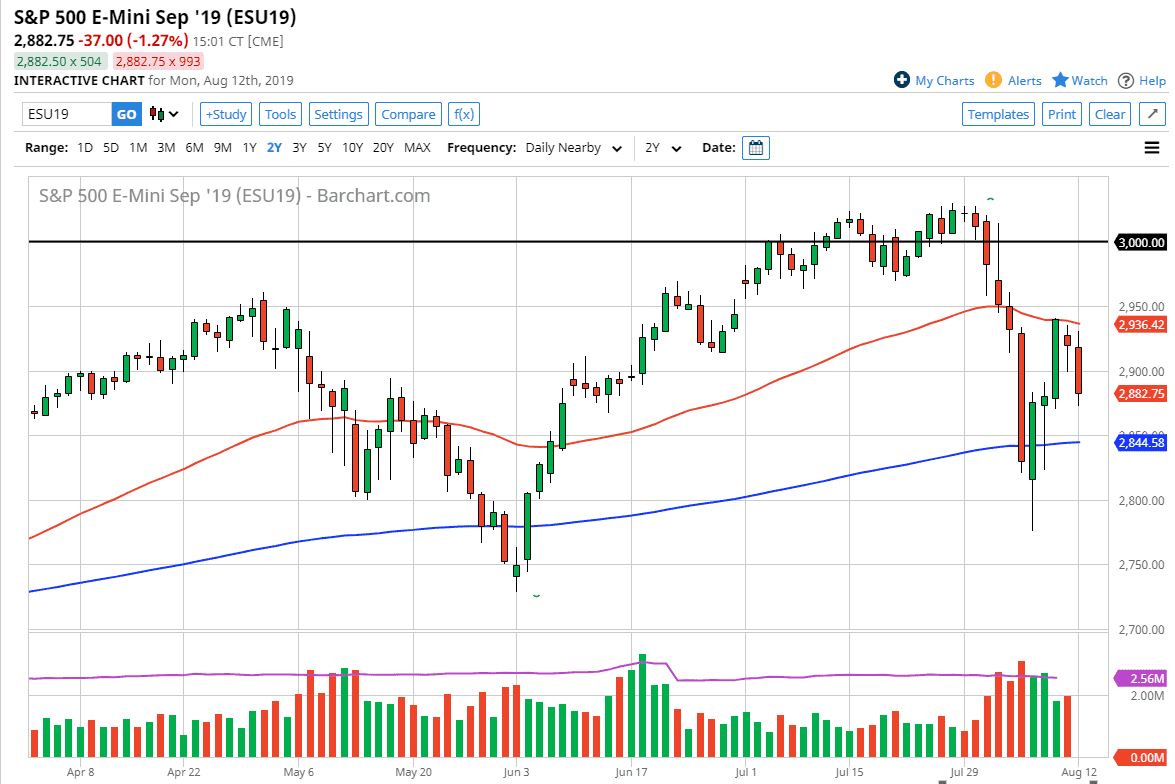The width and height of the screenshot is (1175, 784).
Task: Open the chart style chevron dropdown
Action: [172, 114]
